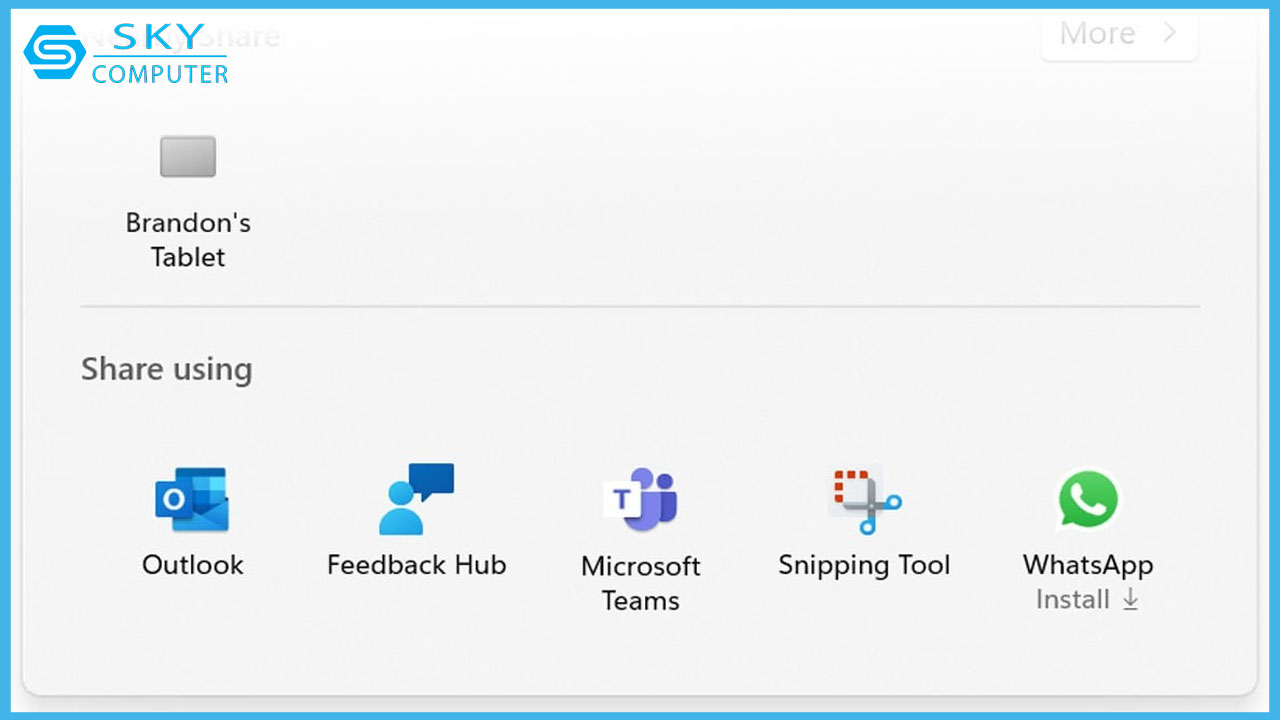Image resolution: width=1280 pixels, height=720 pixels.
Task: Select the Feedback Hub icon
Action: [x=416, y=499]
